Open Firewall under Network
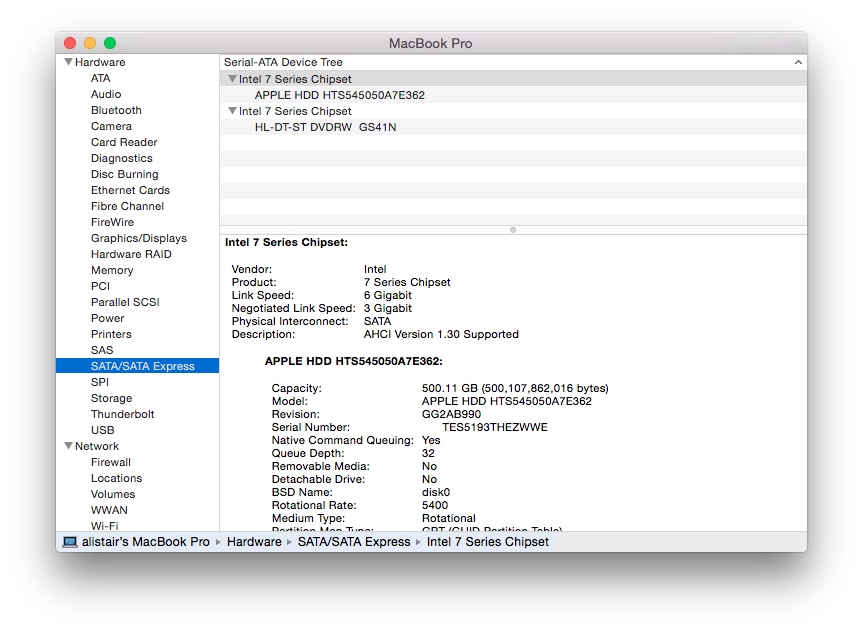This screenshot has height=632, width=863. (111, 462)
